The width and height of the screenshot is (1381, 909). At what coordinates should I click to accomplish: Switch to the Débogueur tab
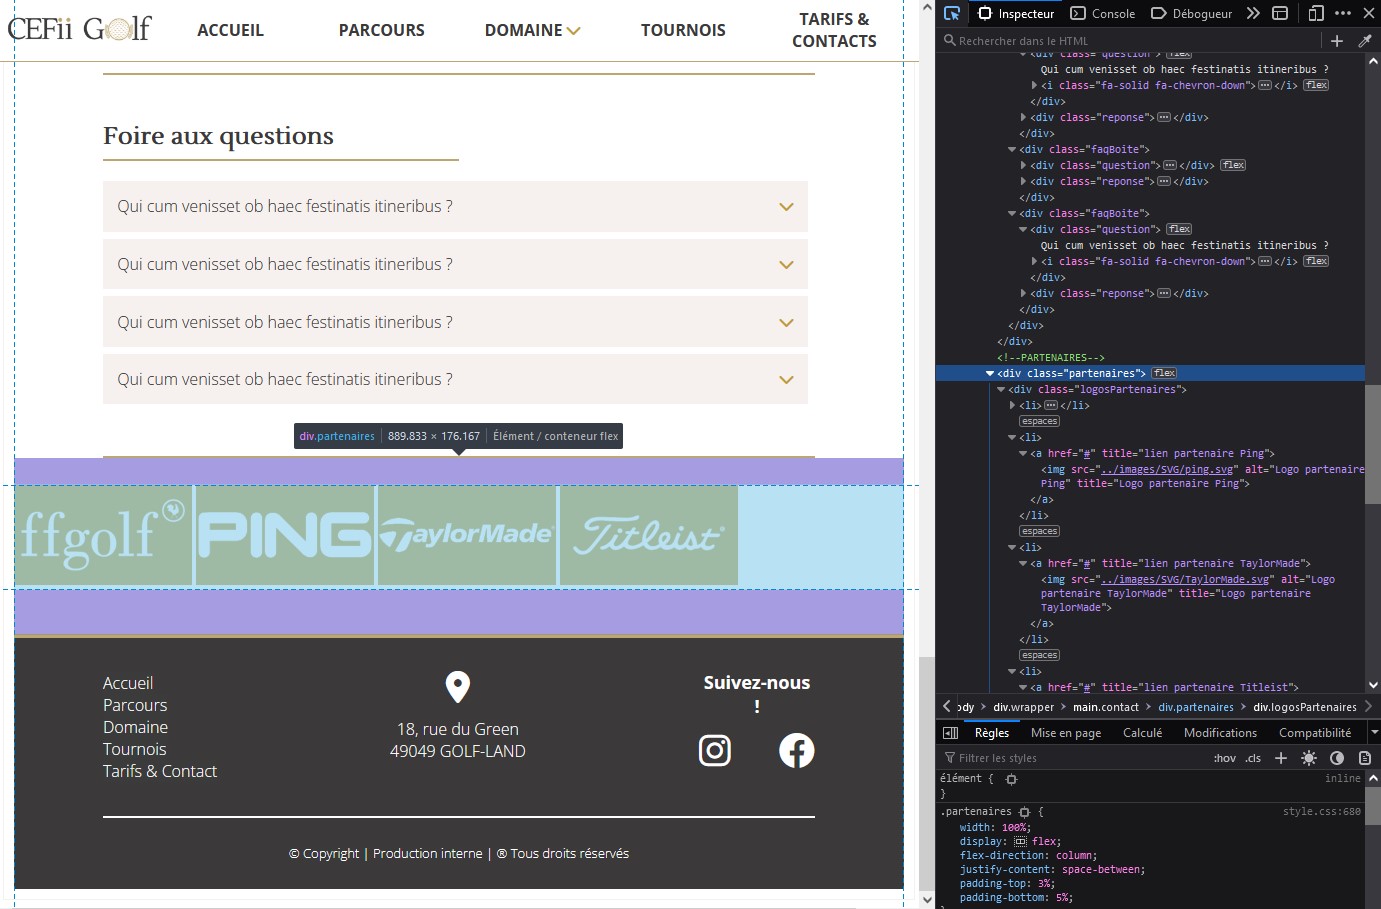coord(1192,13)
